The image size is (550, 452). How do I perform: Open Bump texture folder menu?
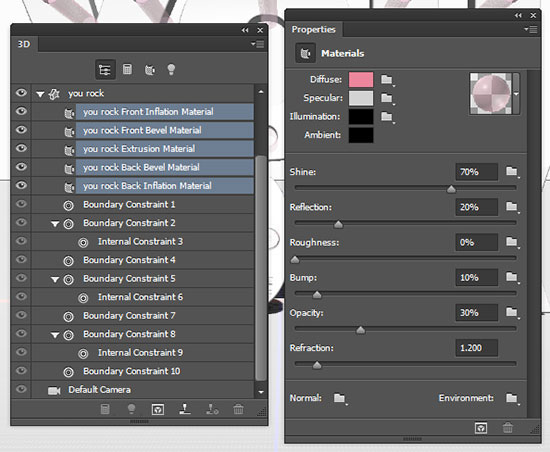coord(512,277)
